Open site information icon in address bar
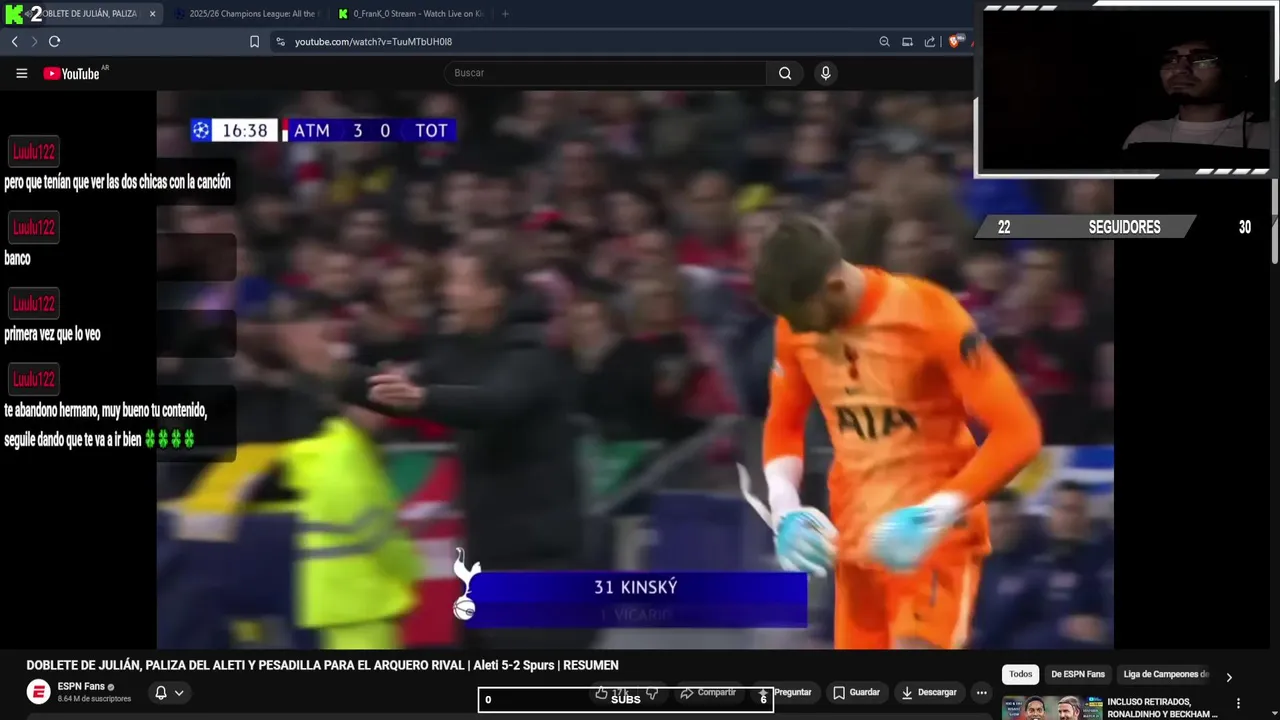The image size is (1280, 720). click(280, 42)
